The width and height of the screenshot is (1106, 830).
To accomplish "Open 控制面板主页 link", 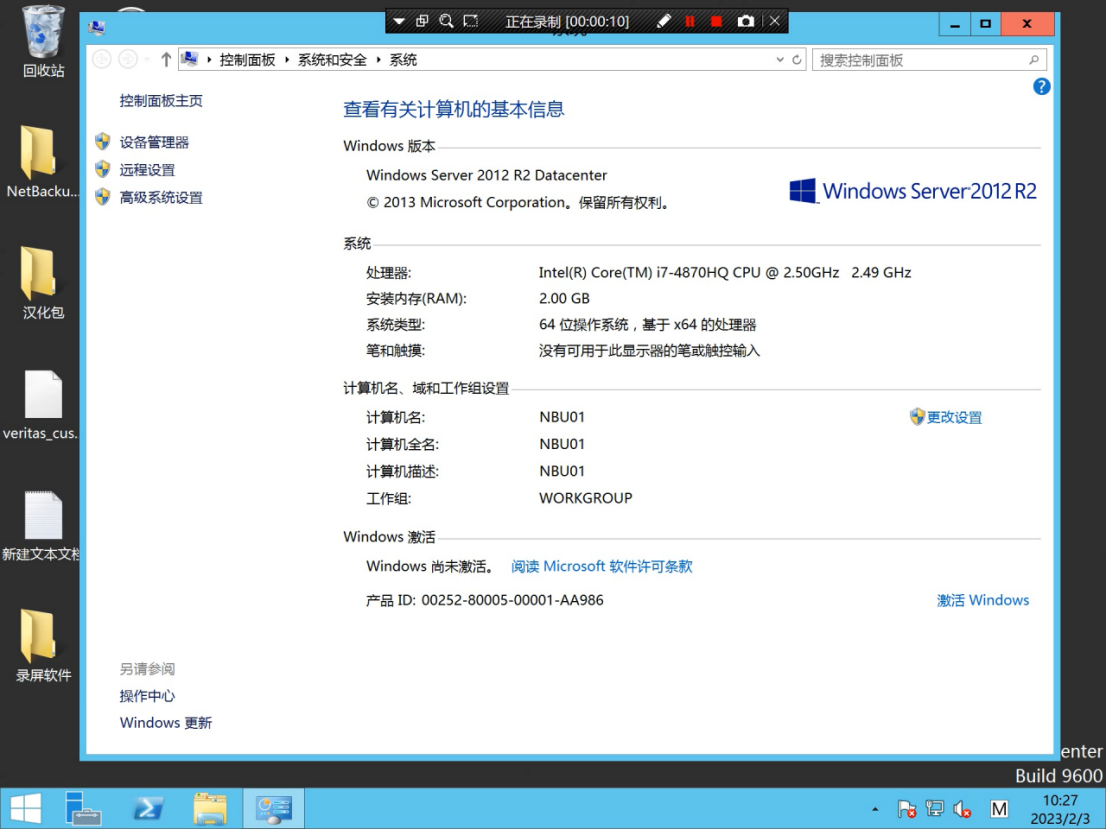I will coord(161,101).
